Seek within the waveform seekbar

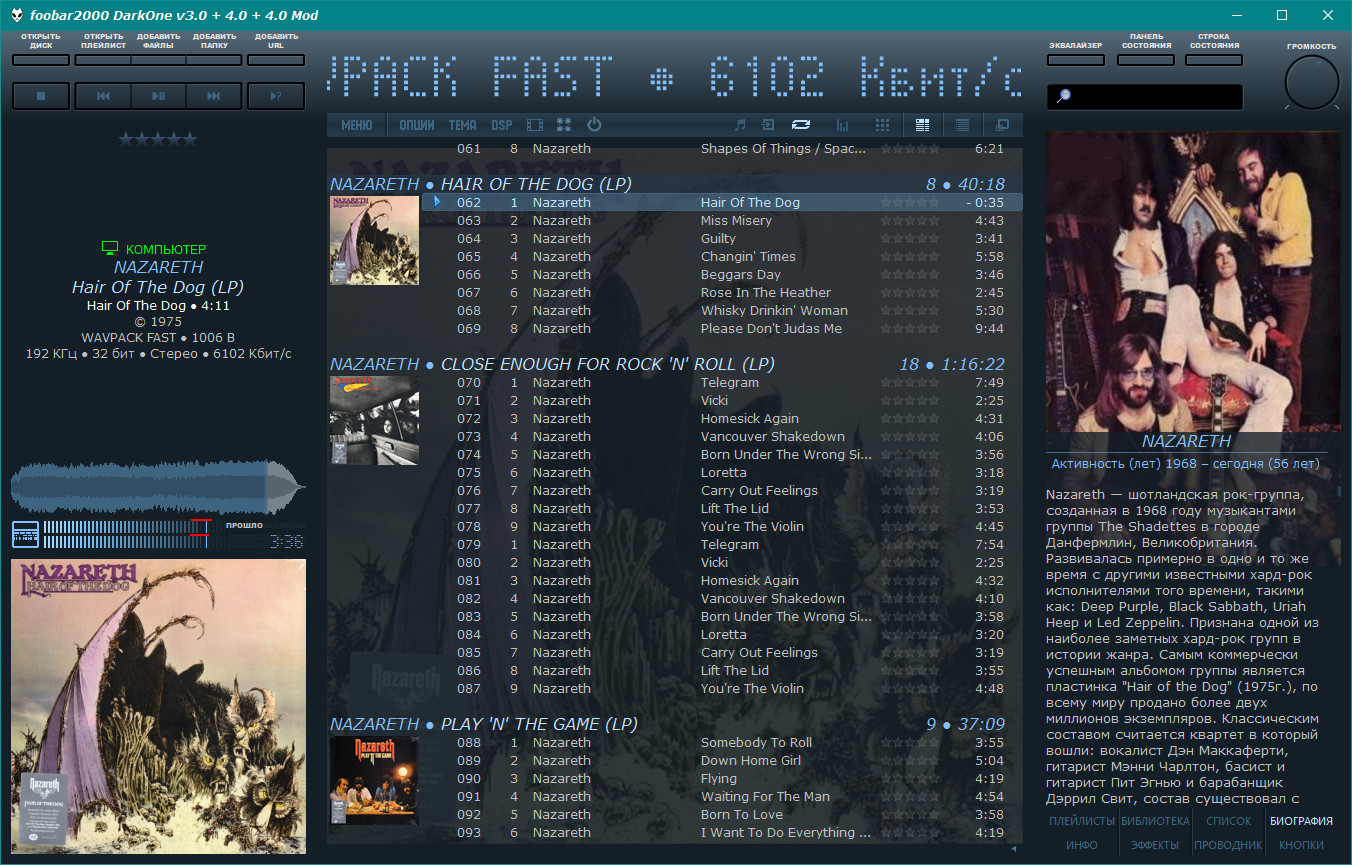[158, 489]
